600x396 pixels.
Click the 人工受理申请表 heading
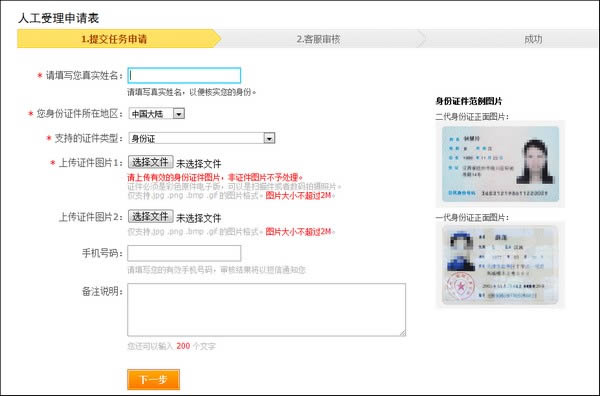click(x=59, y=18)
